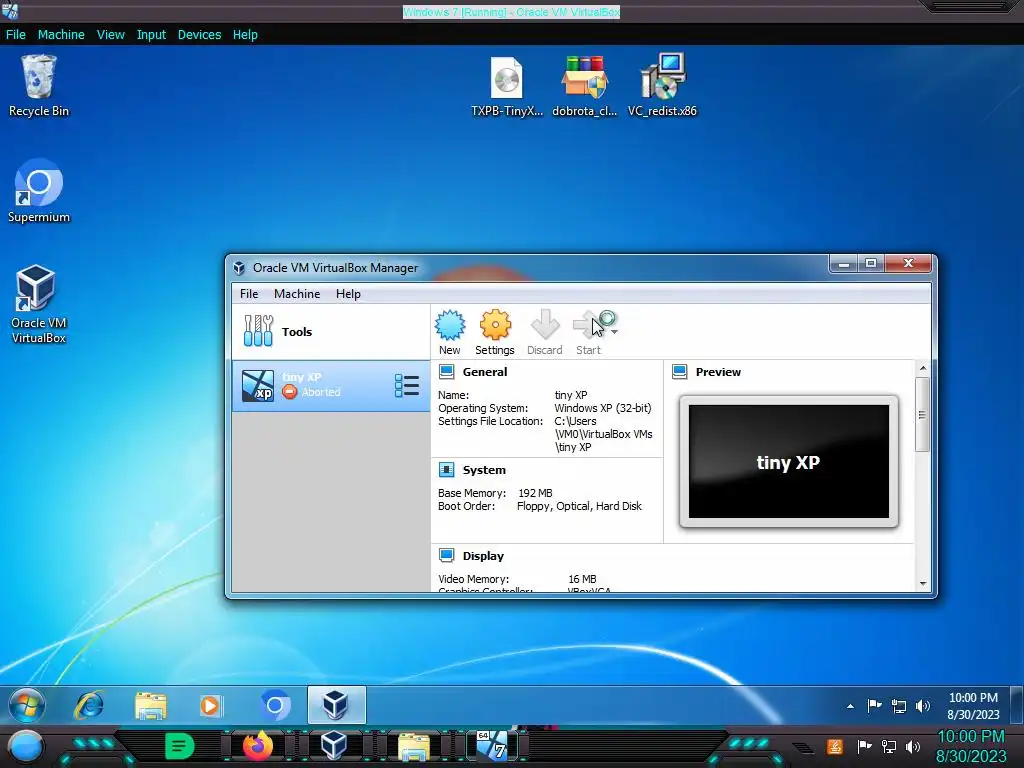Open Settings for the tiny XP machine
The height and width of the screenshot is (768, 1024).
pos(494,332)
